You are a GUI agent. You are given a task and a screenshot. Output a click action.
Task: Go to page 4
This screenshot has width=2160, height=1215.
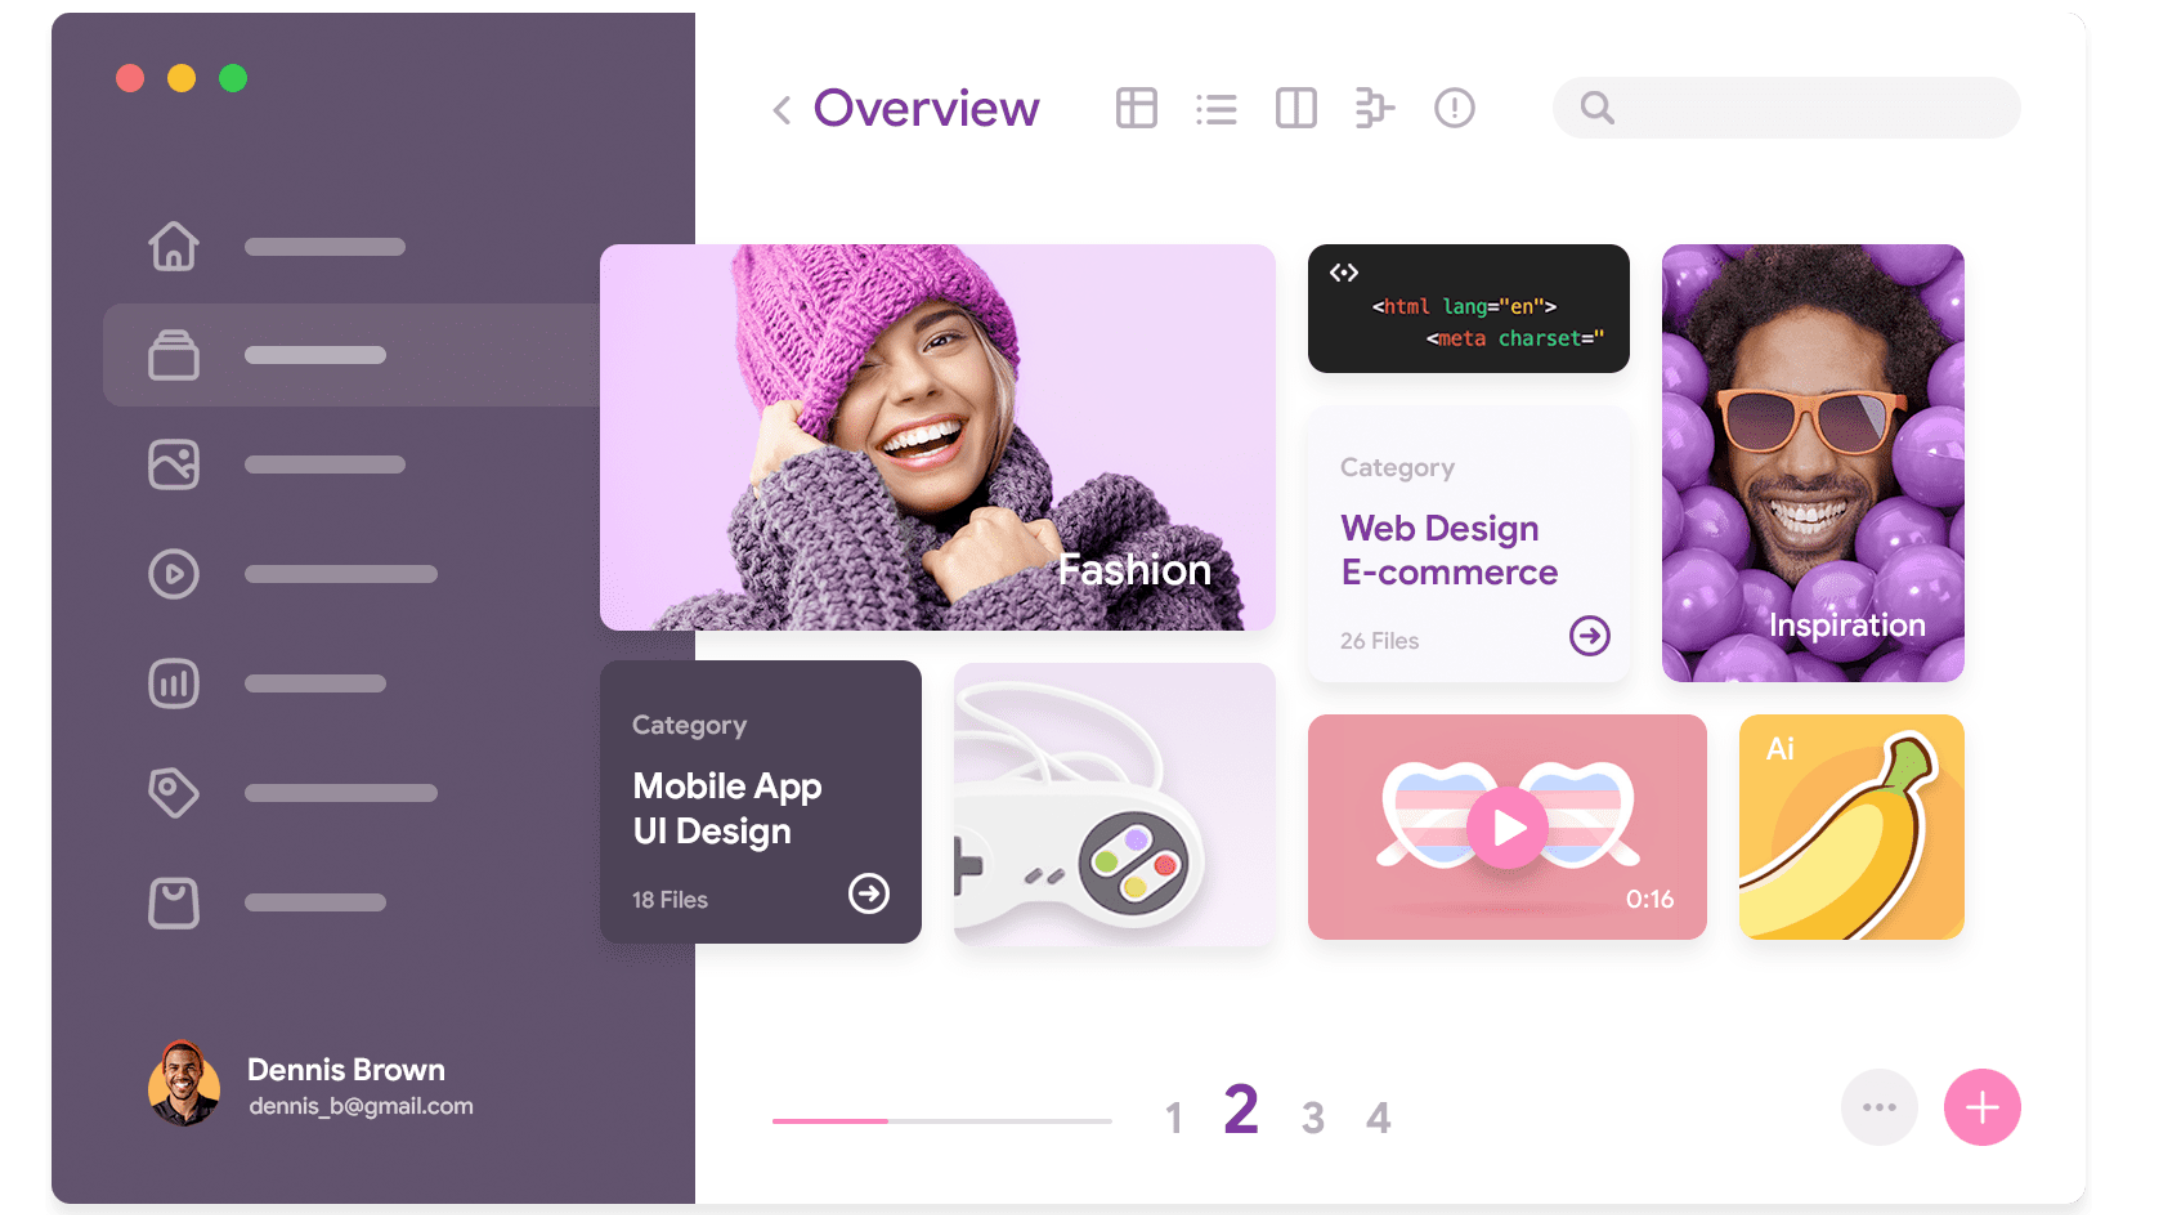[1378, 1117]
